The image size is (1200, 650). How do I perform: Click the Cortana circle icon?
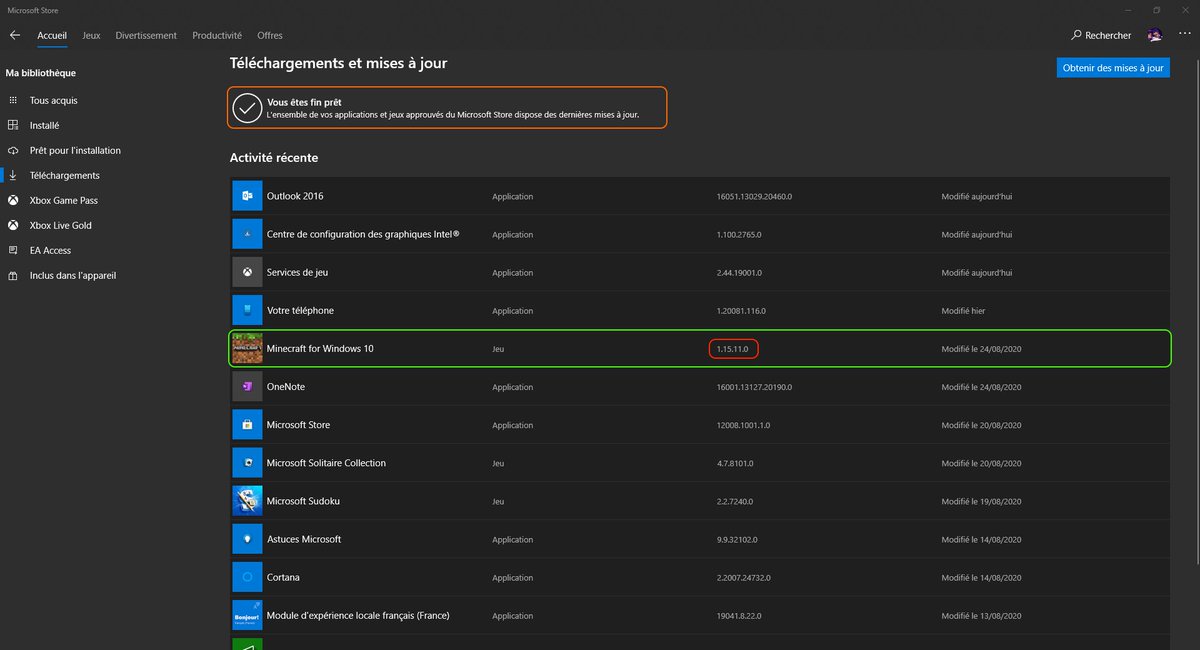[x=247, y=576]
